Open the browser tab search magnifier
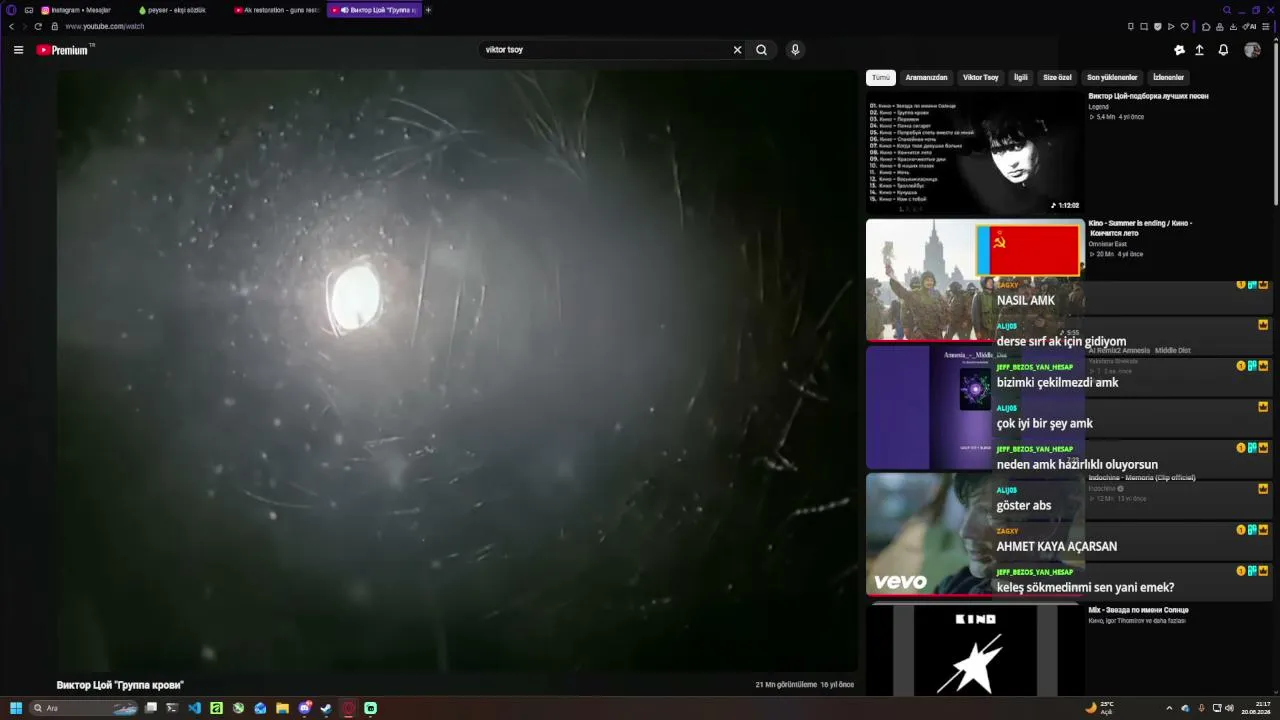The image size is (1280, 720). [x=1227, y=10]
